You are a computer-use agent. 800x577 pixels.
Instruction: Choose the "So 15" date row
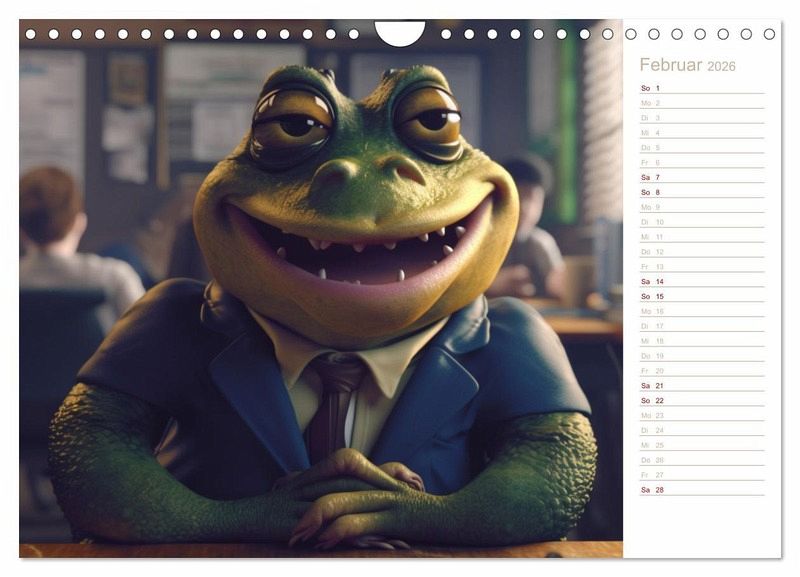click(700, 296)
